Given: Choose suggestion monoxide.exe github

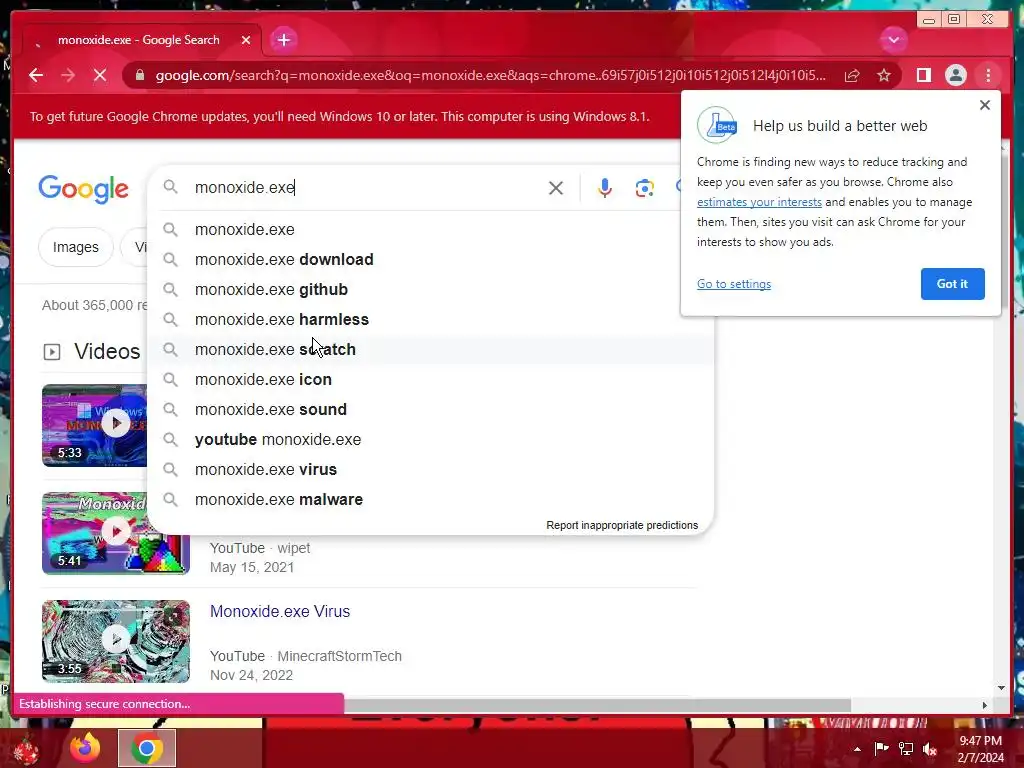Looking at the screenshot, I should (x=431, y=289).
